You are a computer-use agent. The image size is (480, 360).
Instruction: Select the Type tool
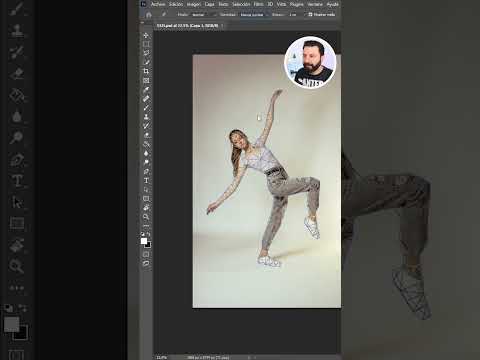[146, 180]
